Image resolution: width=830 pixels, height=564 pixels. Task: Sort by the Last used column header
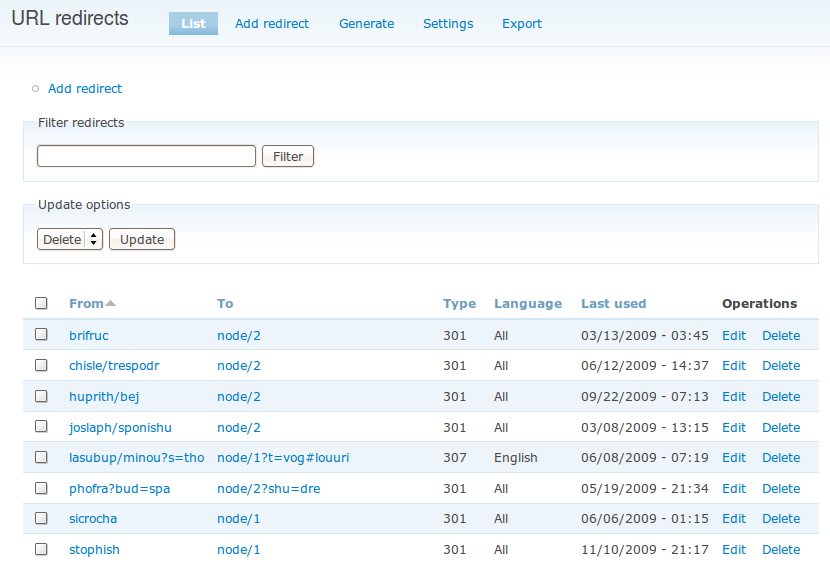614,303
